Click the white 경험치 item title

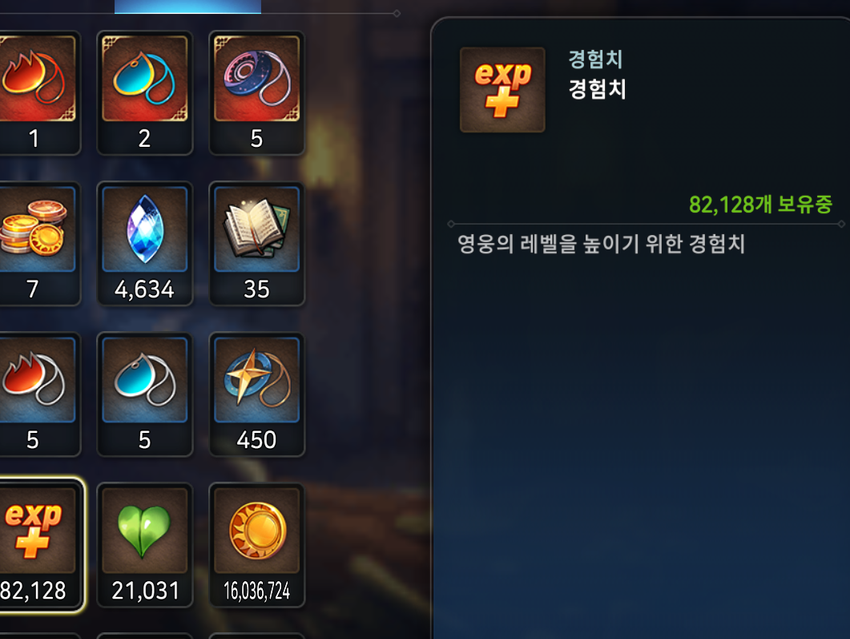597,89
